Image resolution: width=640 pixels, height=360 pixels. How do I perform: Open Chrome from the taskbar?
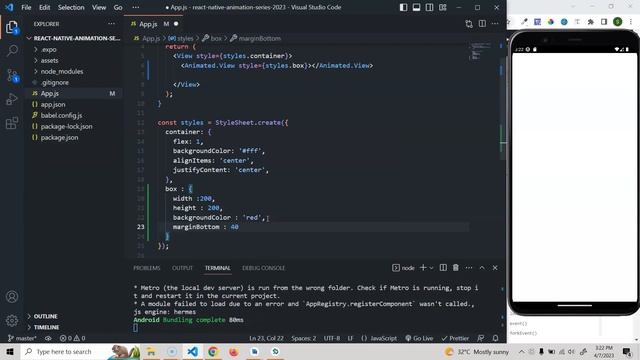pyautogui.click(x=213, y=351)
